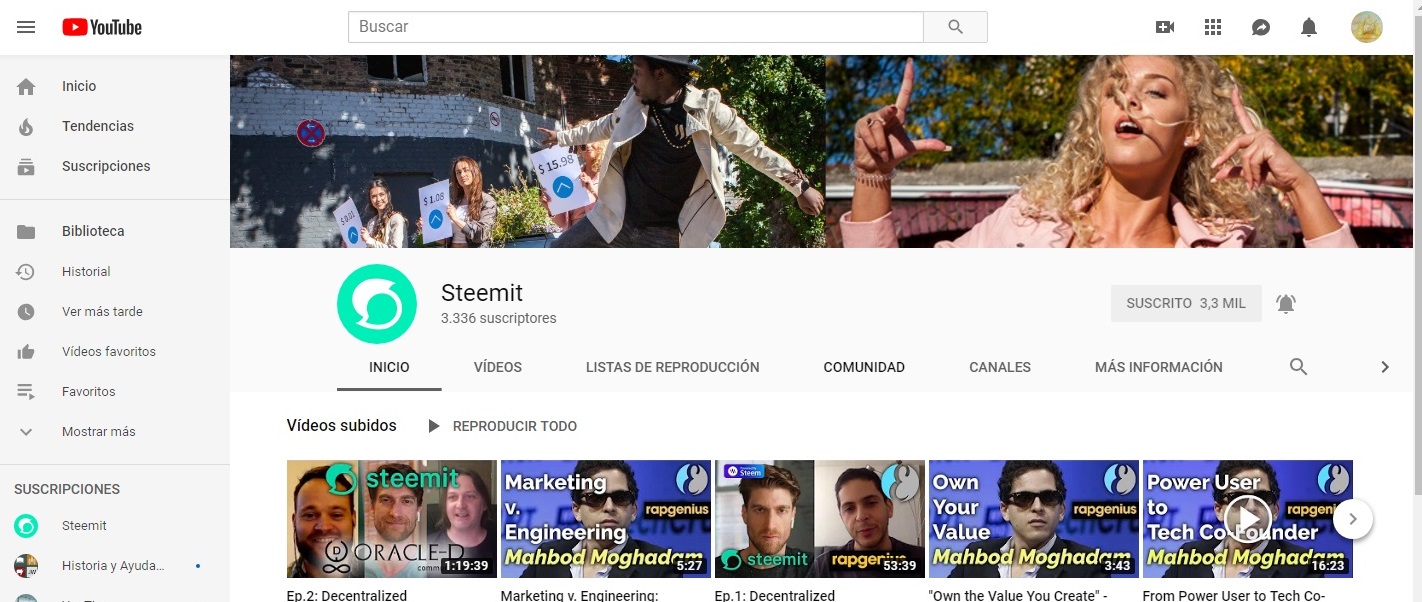Open Marketing v. Engineering thumbnail
The image size is (1422, 602).
[606, 519]
